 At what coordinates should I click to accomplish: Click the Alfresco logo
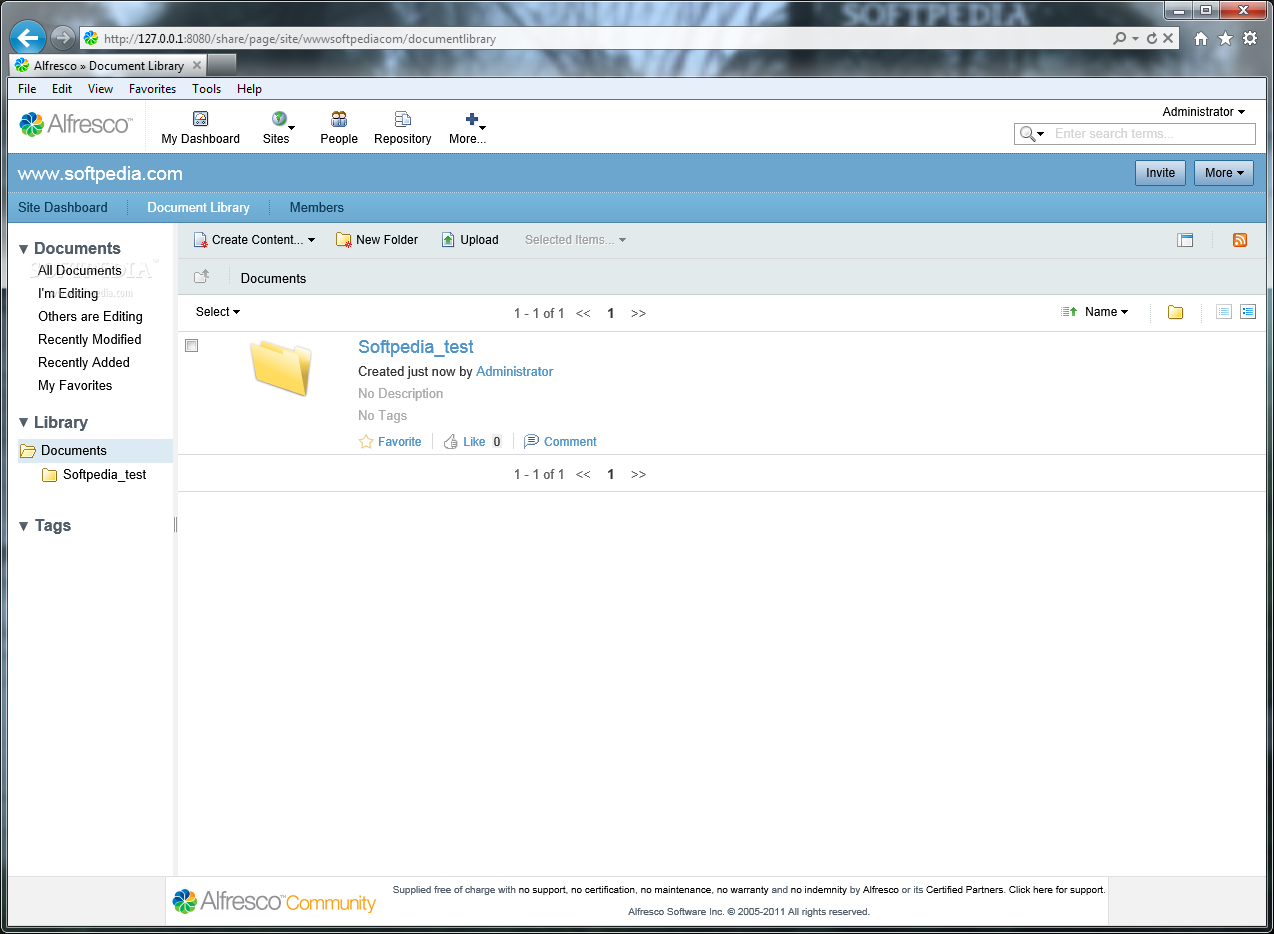[x=75, y=125]
